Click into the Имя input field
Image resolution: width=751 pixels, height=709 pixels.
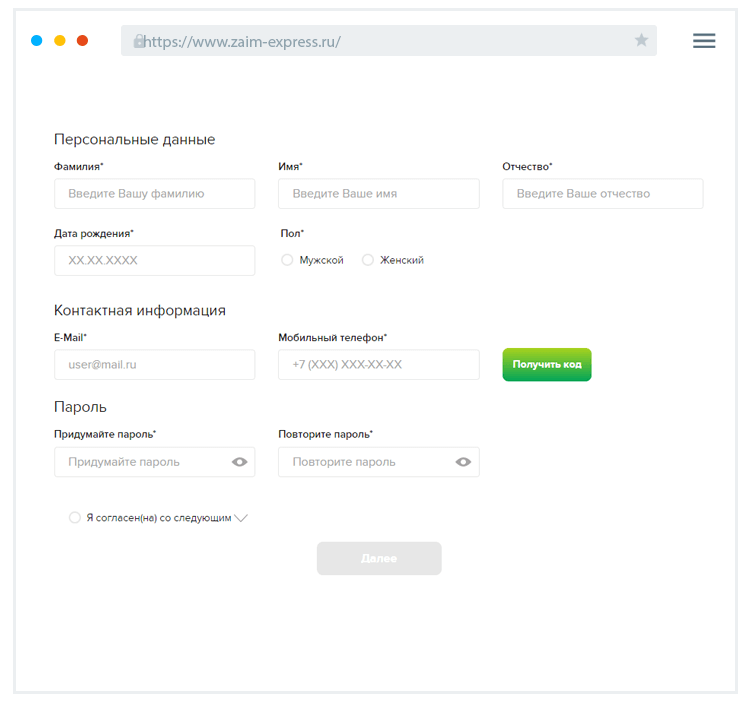pos(379,194)
